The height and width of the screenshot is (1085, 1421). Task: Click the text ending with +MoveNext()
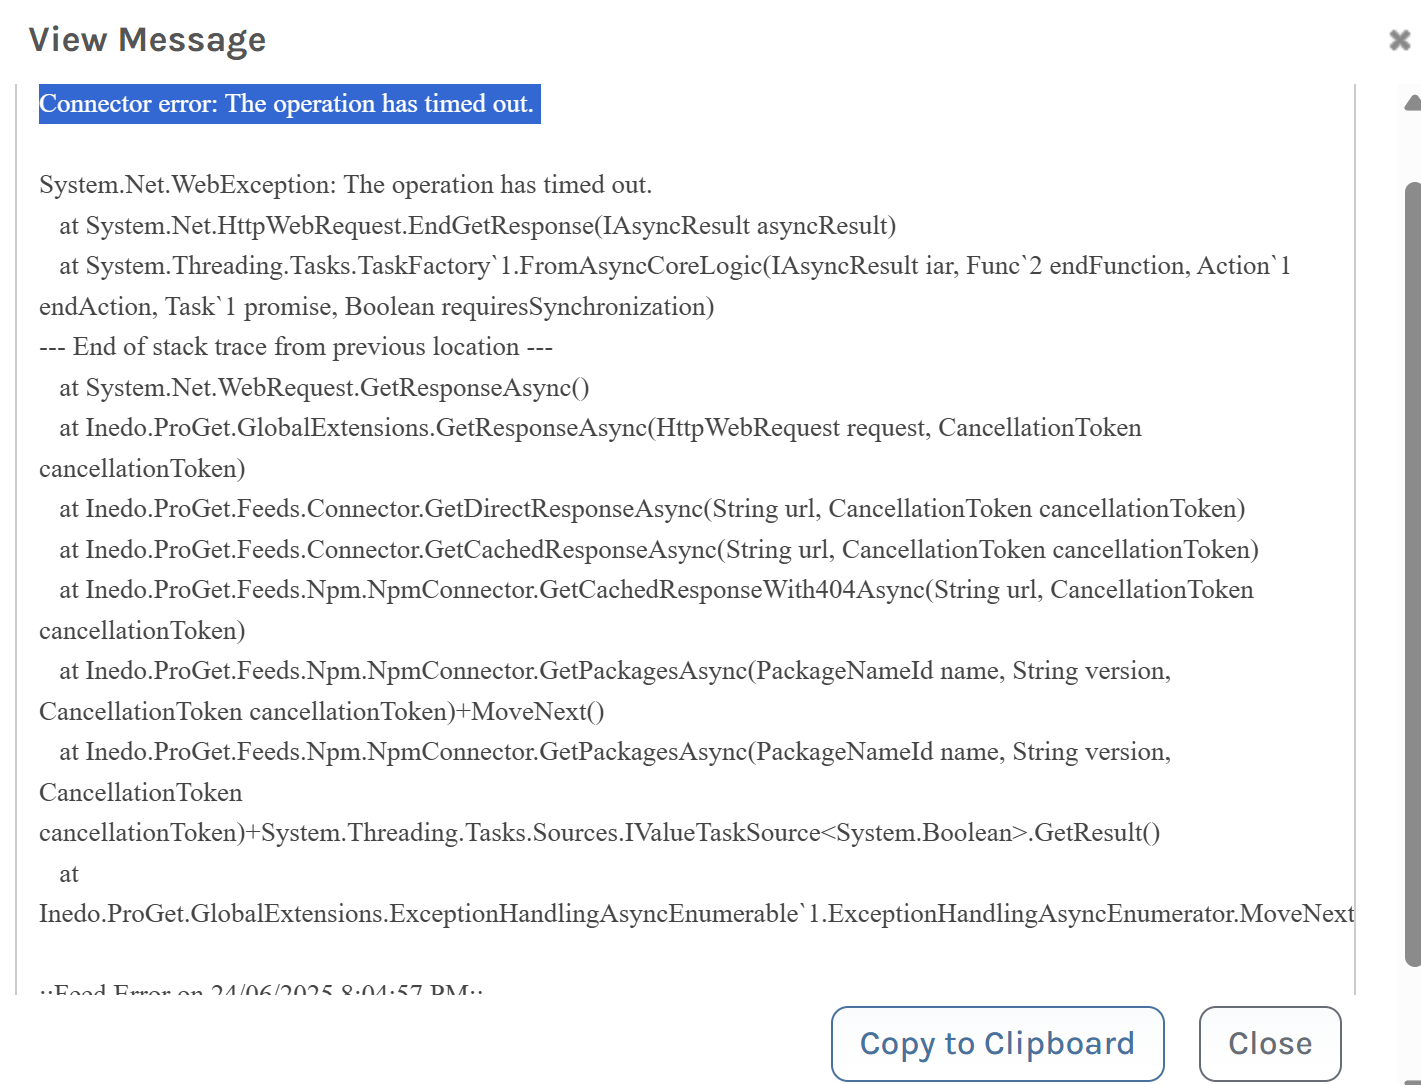pos(322,712)
